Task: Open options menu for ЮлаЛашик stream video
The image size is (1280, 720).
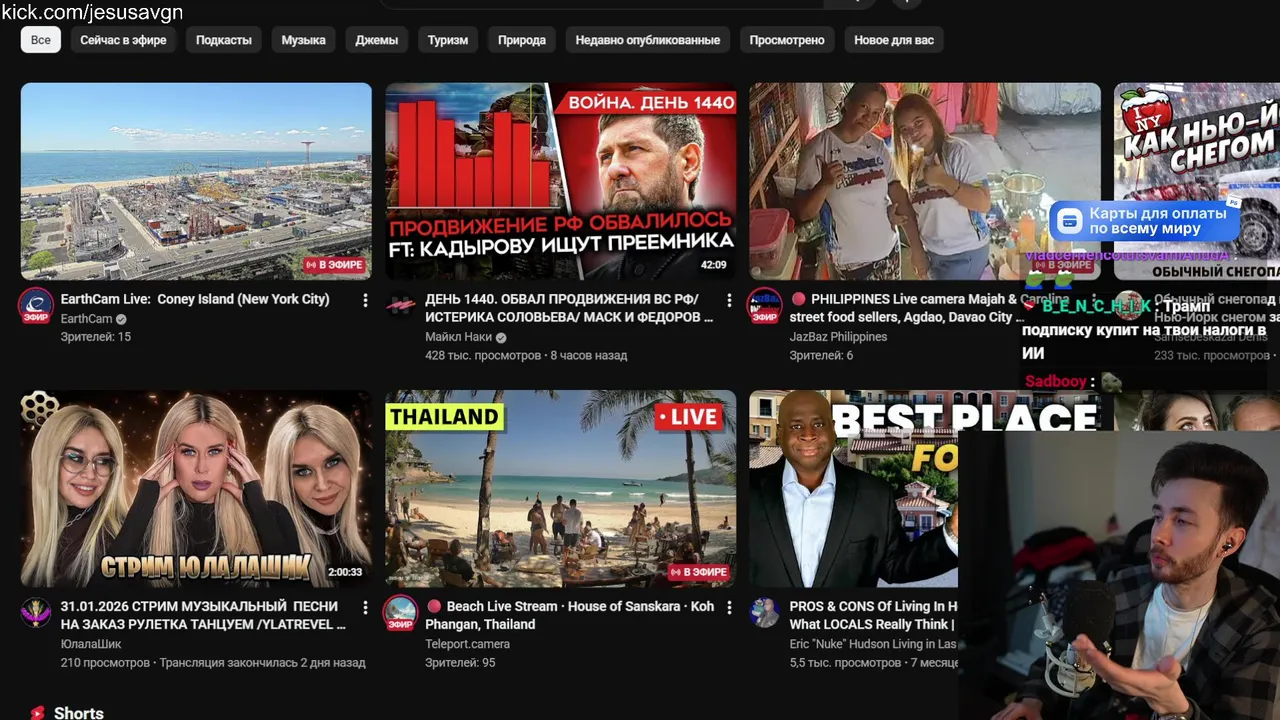Action: click(x=365, y=607)
